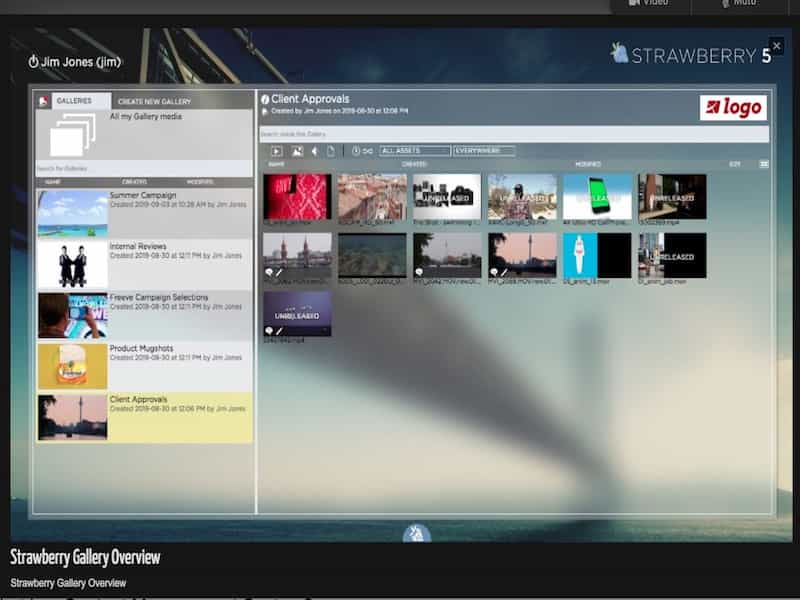Switch to list view icon
The width and height of the screenshot is (800, 600).
pyautogui.click(x=764, y=164)
